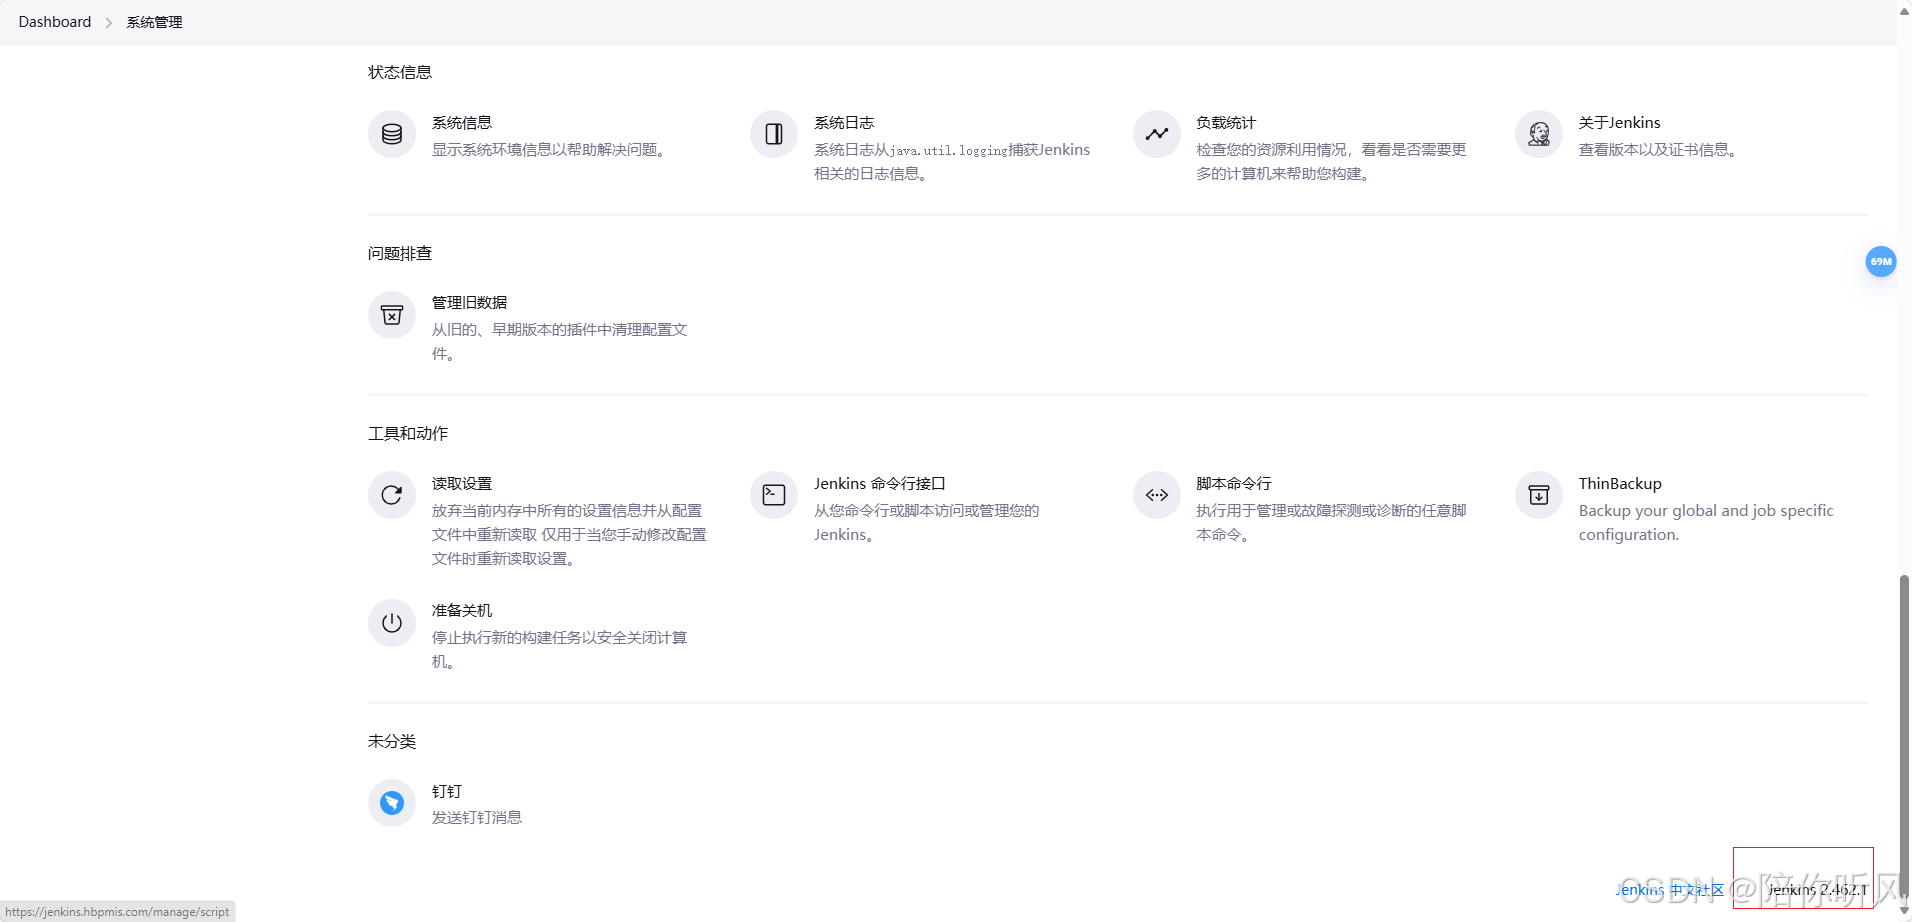1912x922 pixels.
Task: Click the Jenkins 2.462.1 version link
Action: (1817, 889)
